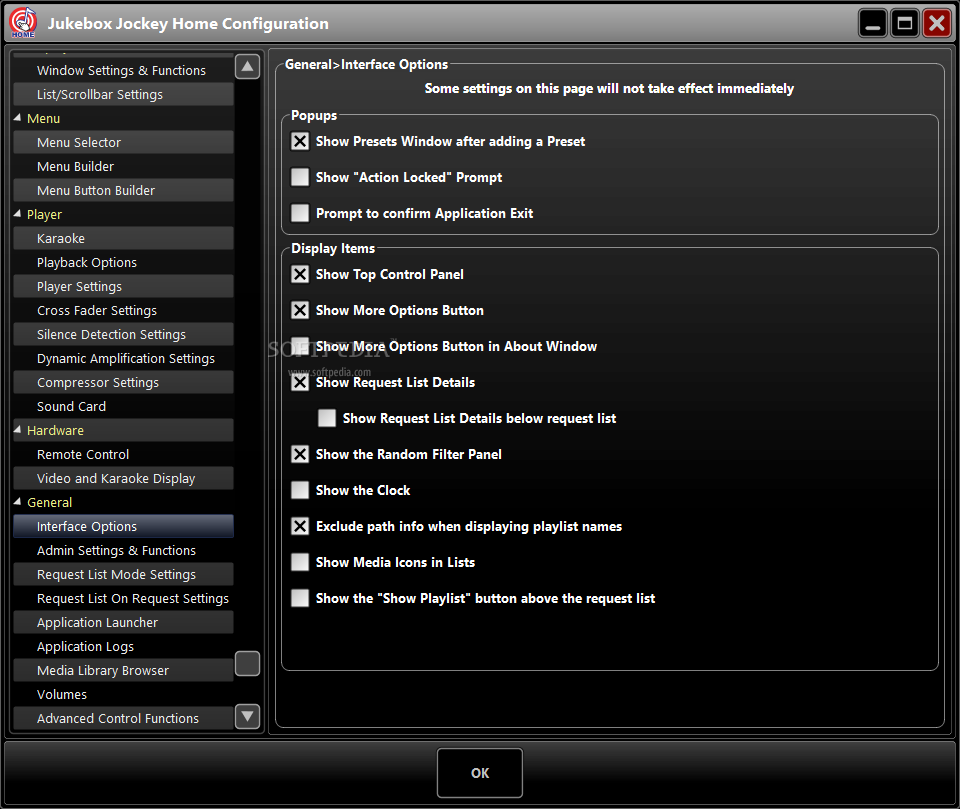The image size is (960, 809).
Task: Collapse the General tree section
Action: (x=17, y=502)
